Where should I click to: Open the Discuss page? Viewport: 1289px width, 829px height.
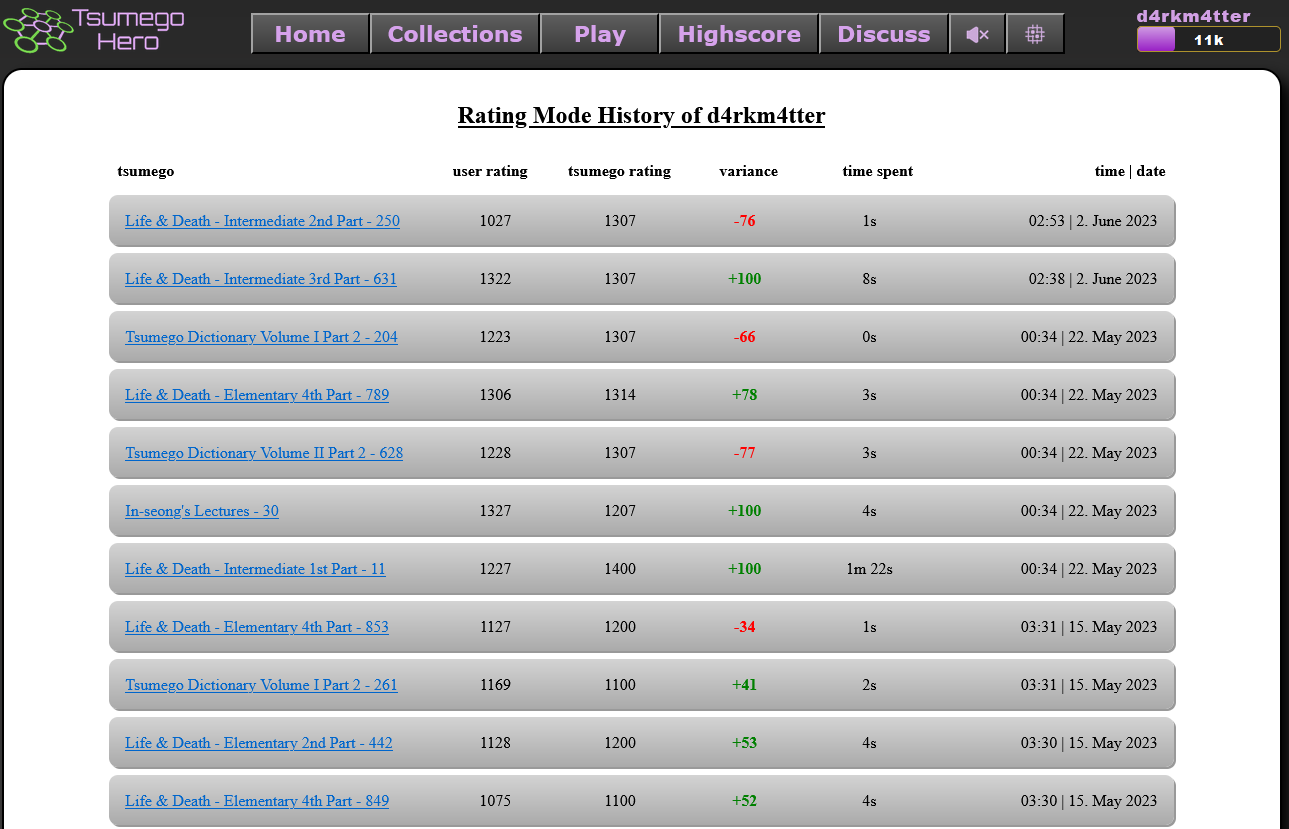(x=883, y=35)
